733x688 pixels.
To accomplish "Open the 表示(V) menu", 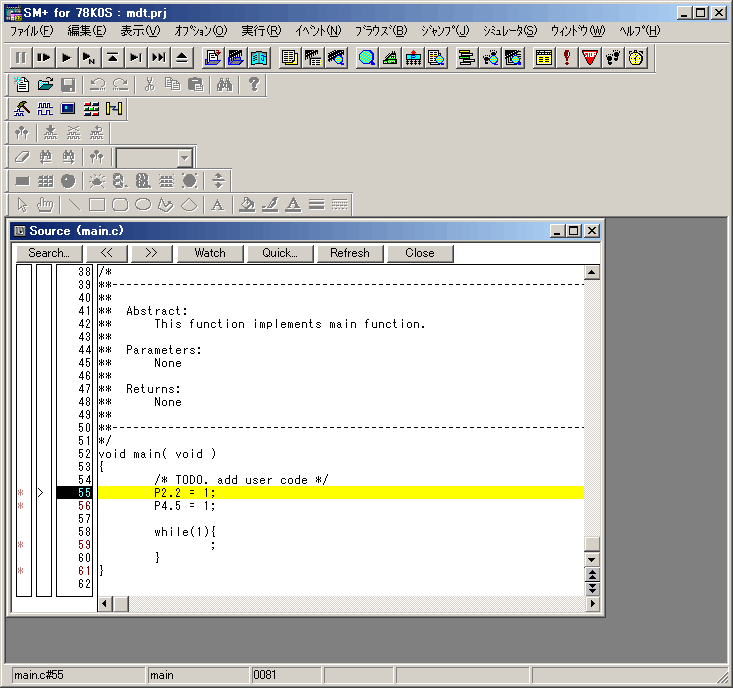I will tap(140, 31).
